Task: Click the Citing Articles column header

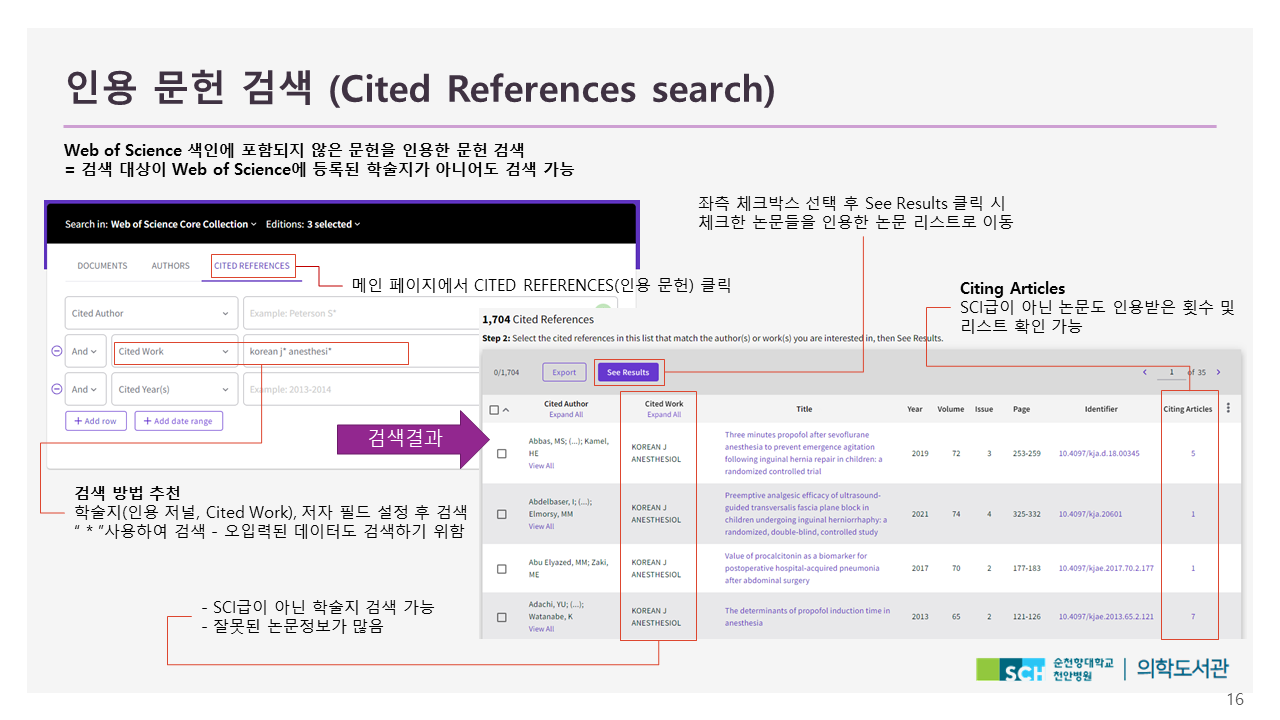Action: point(1187,409)
